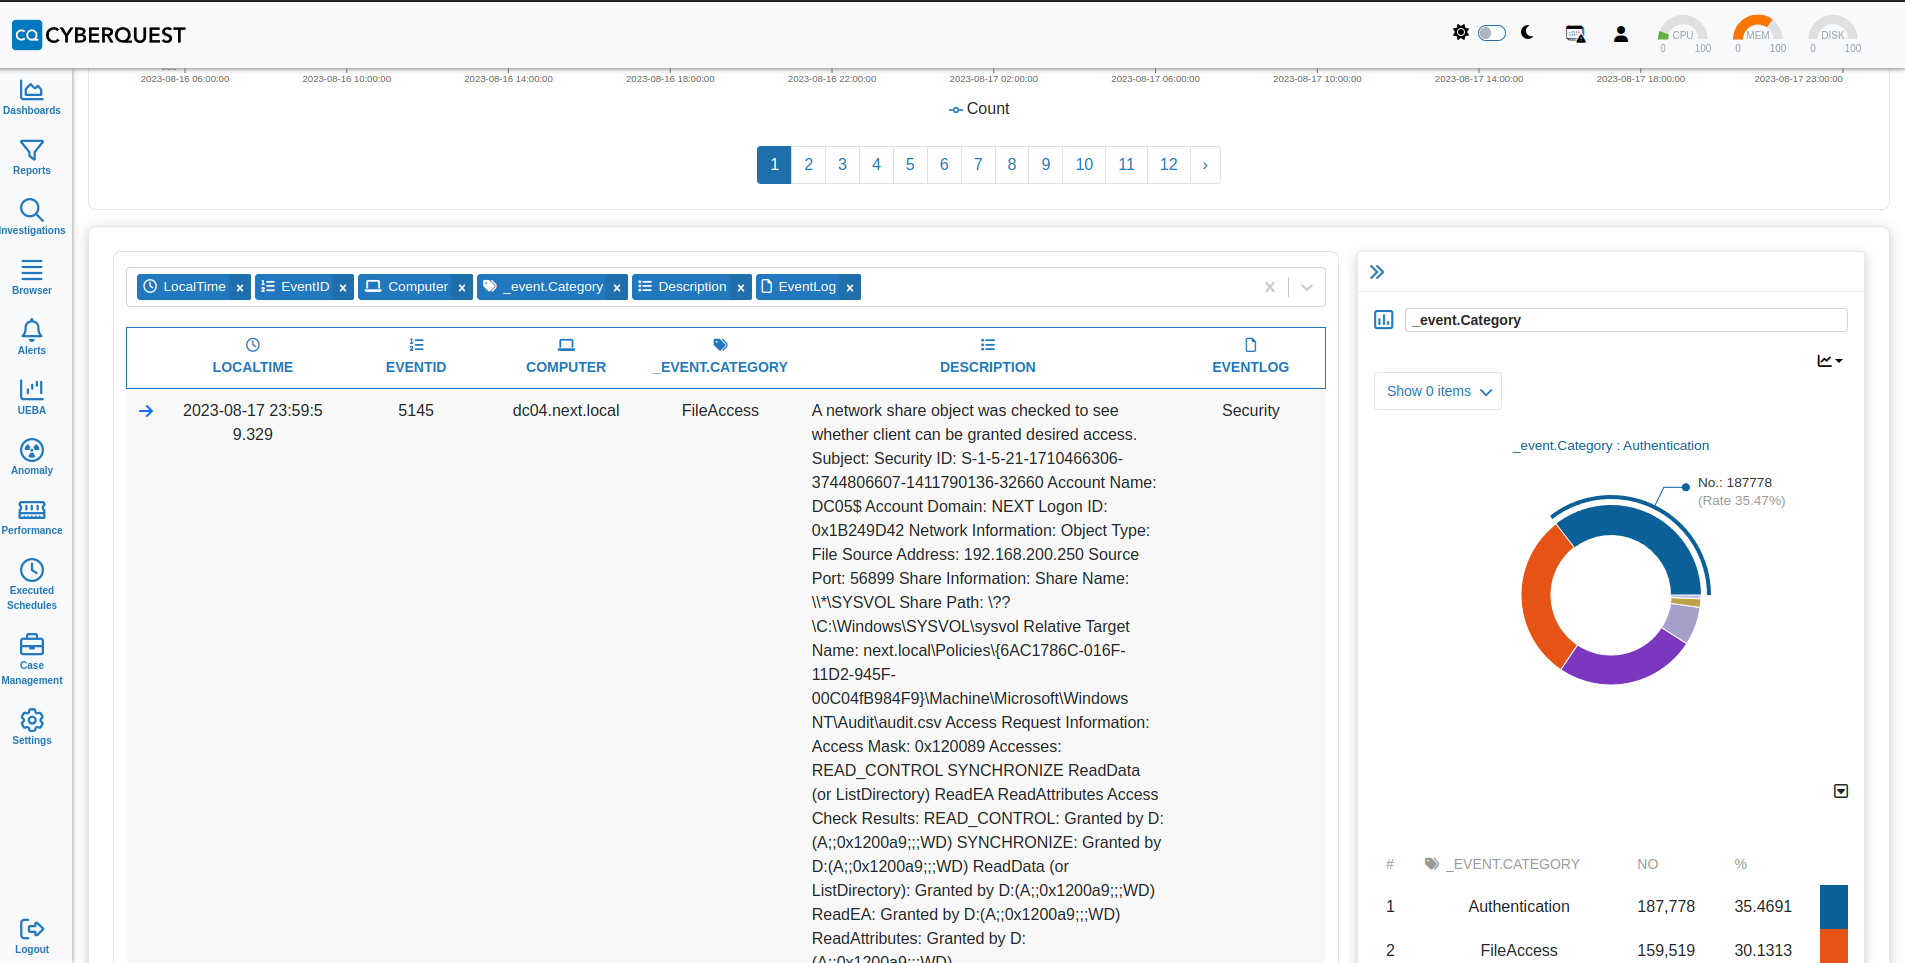Toggle the Count legend item
This screenshot has width=1905, height=963.
click(979, 109)
